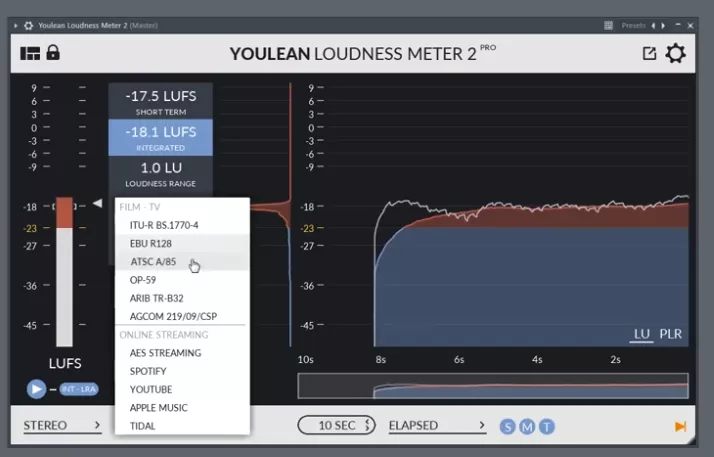The image size is (714, 457).
Task: Go to the next preset arrow
Action: point(663,25)
